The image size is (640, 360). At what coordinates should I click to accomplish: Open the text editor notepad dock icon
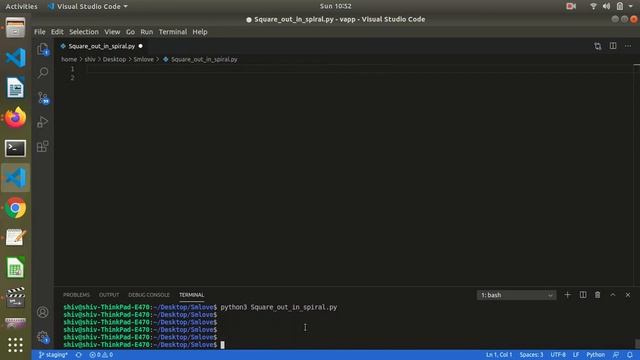(16, 238)
